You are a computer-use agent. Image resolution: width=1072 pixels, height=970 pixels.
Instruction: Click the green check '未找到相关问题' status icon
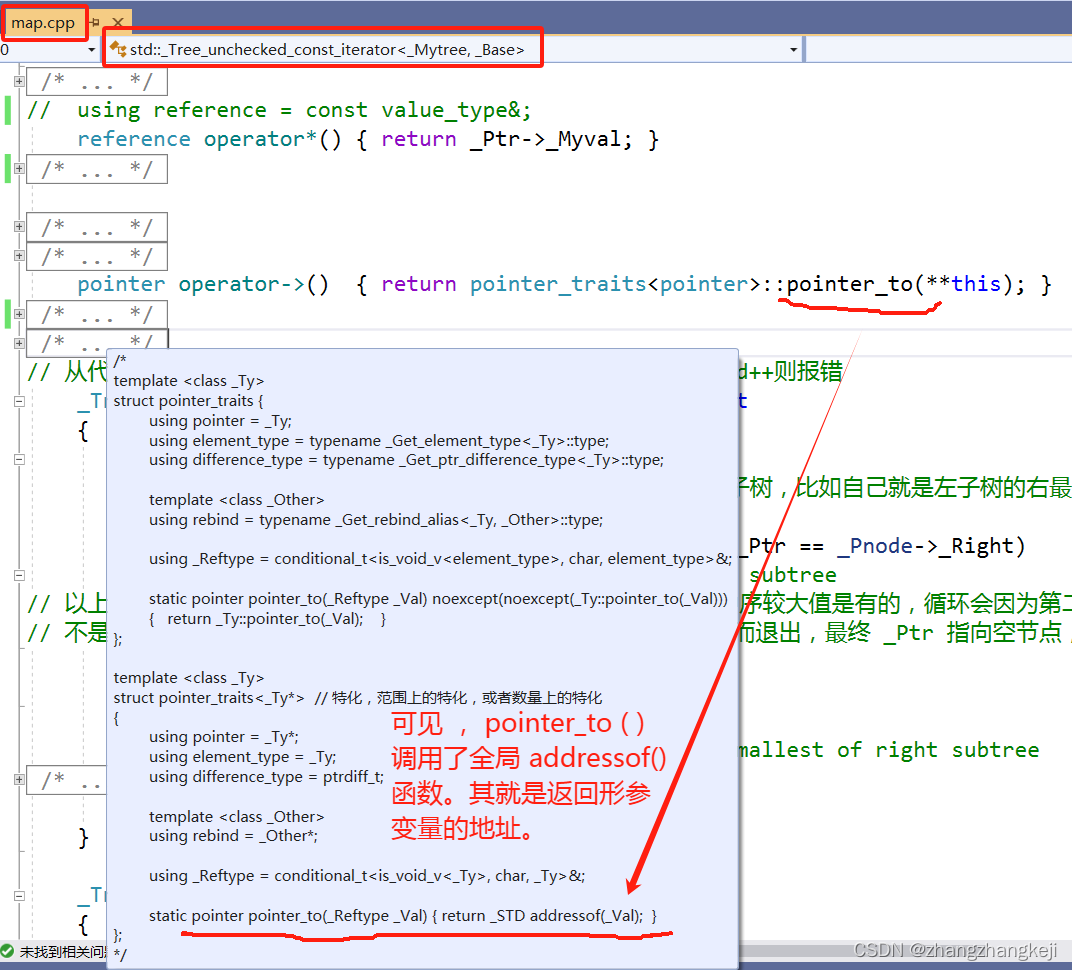pos(8,951)
